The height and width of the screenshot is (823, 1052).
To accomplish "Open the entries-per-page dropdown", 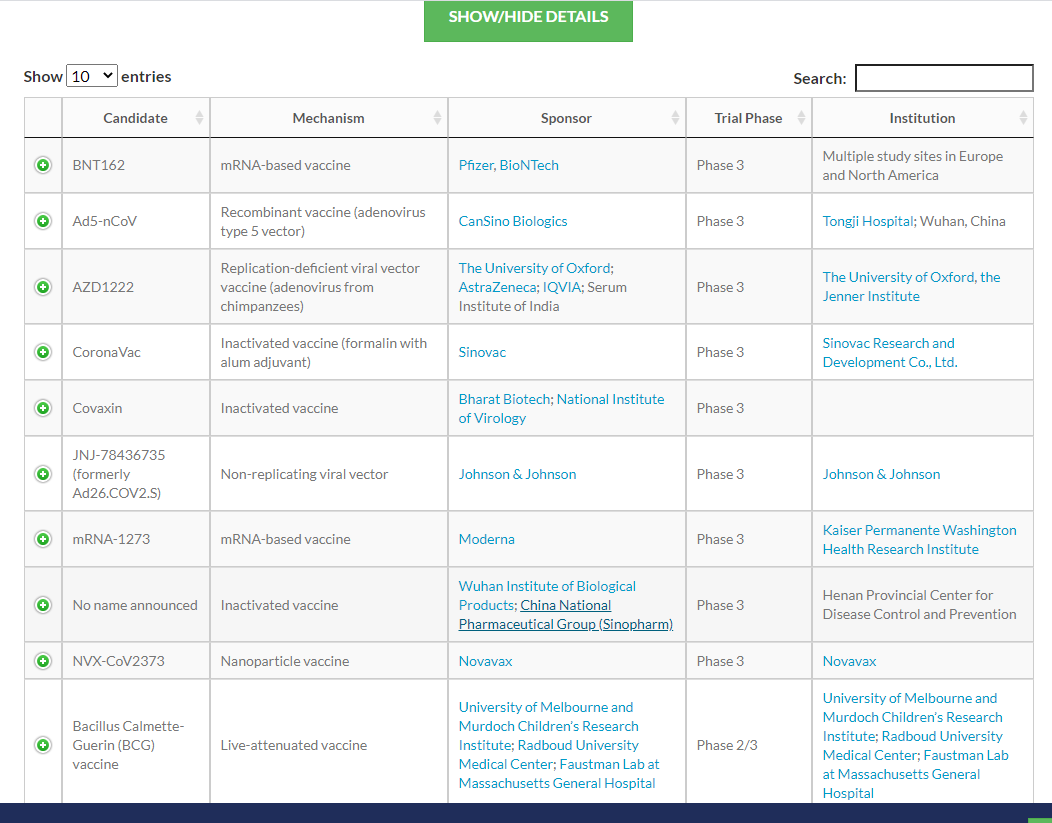I will click(x=92, y=76).
